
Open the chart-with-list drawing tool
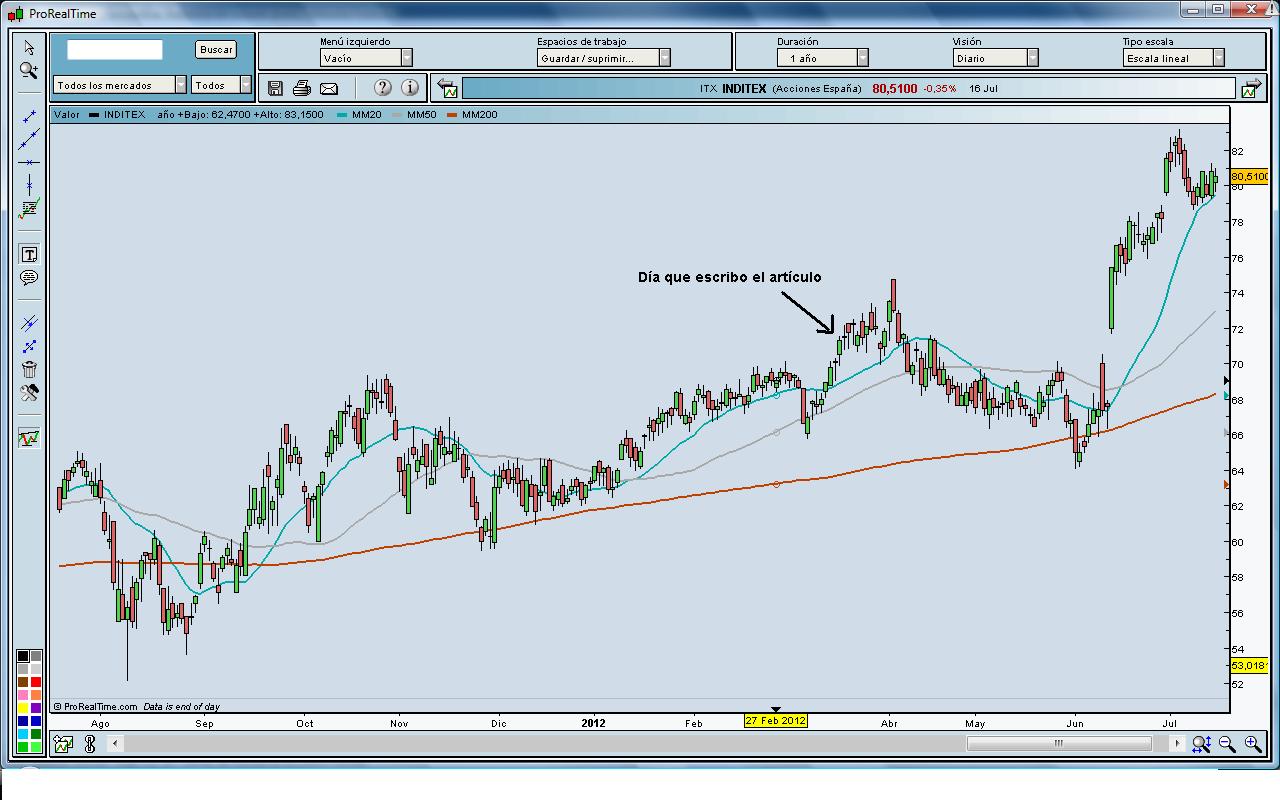point(29,209)
